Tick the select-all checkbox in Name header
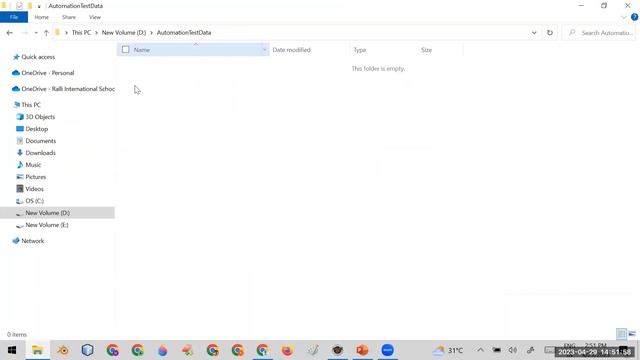 point(125,50)
